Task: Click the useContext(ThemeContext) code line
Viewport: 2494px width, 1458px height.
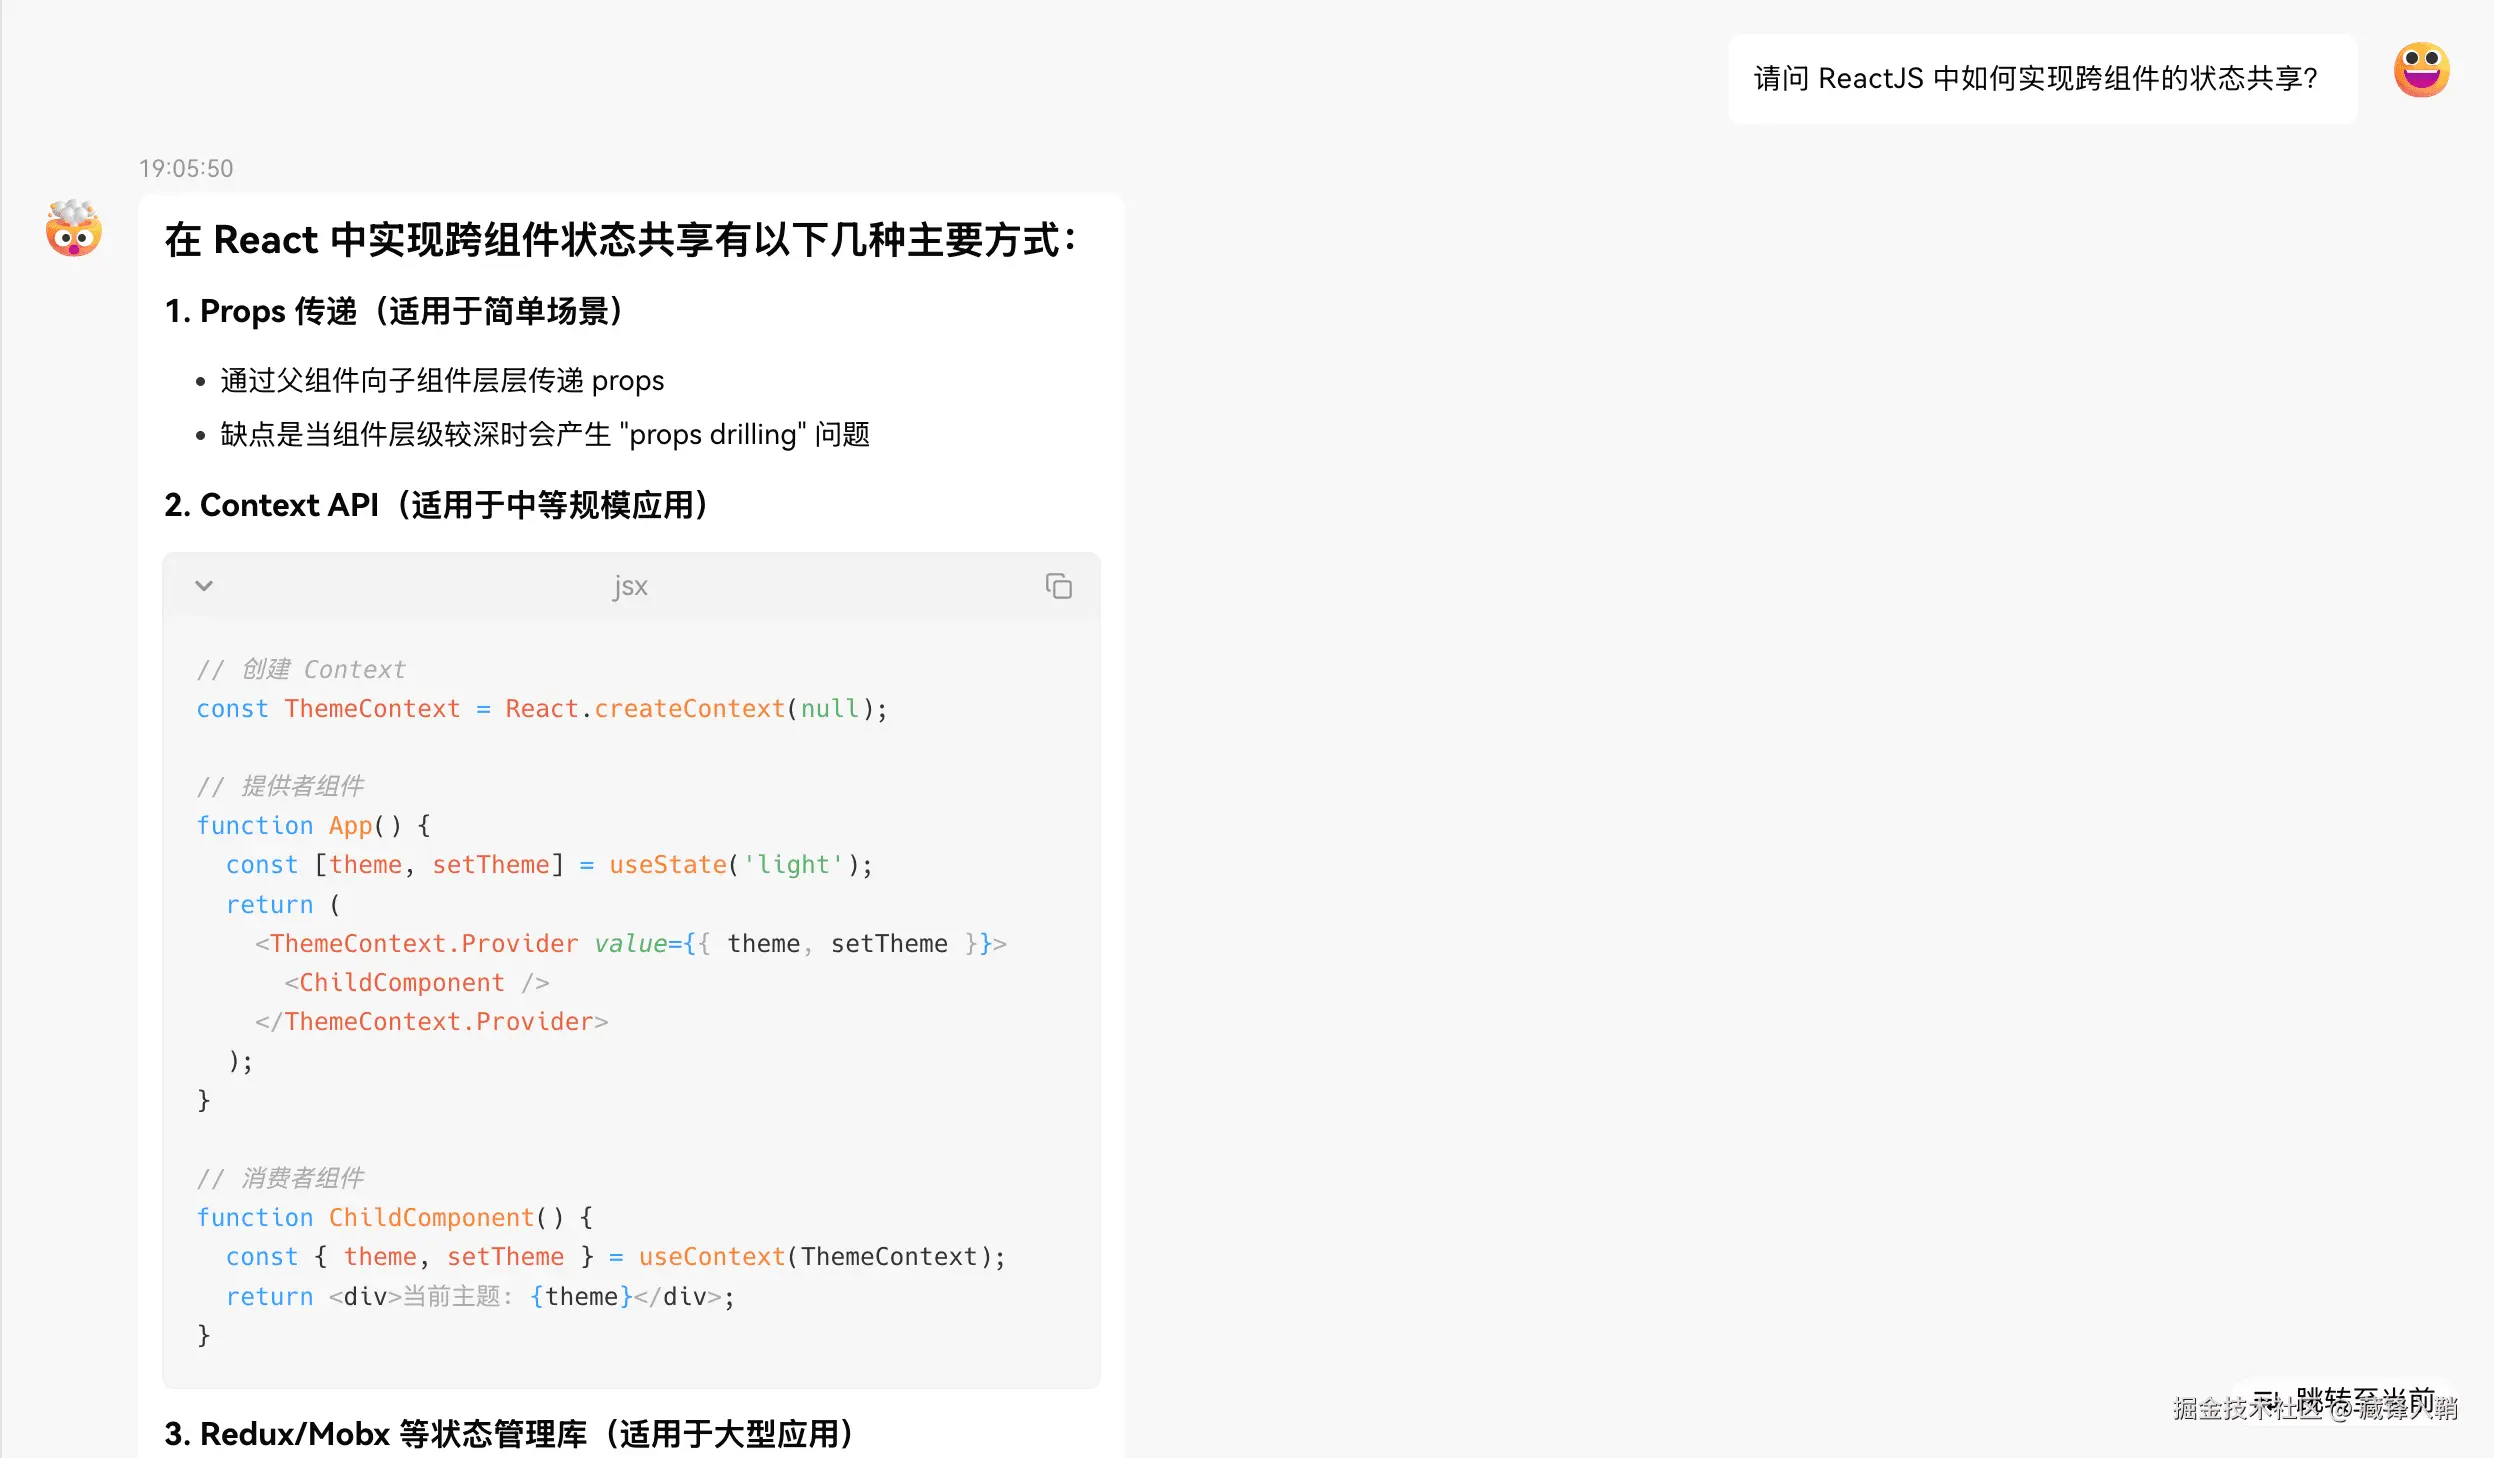Action: (615, 1256)
